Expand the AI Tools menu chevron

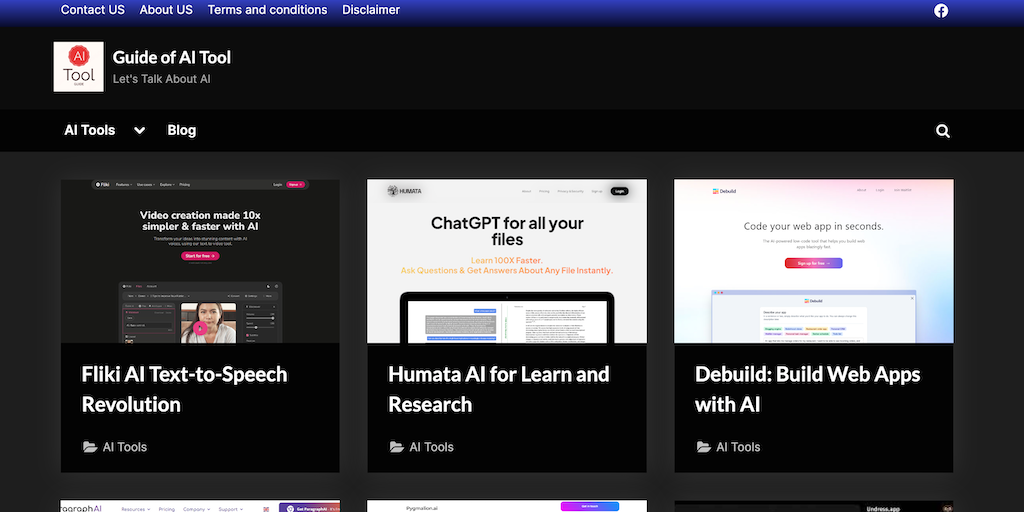(139, 130)
